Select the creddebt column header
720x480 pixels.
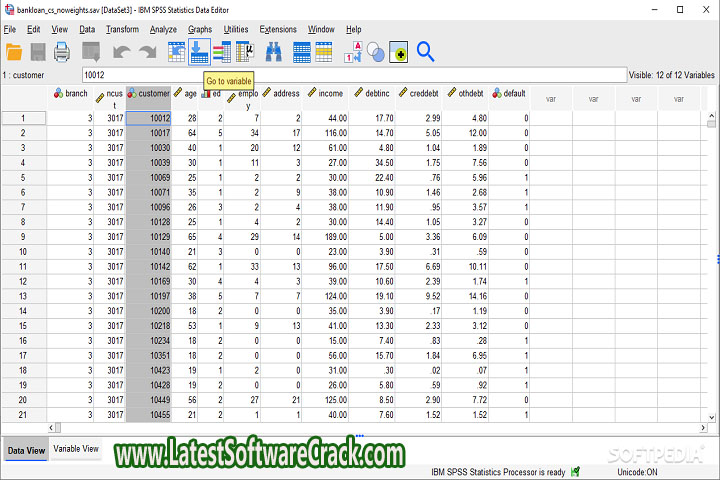[x=419, y=98]
